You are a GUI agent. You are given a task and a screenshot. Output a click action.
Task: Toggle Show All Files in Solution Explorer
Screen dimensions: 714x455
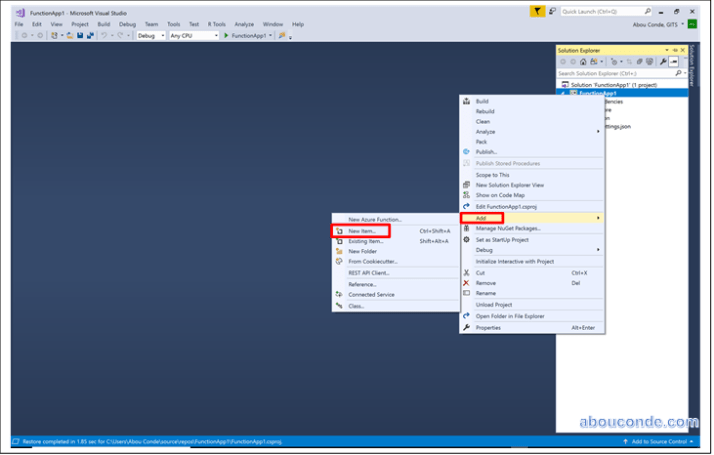[x=648, y=61]
